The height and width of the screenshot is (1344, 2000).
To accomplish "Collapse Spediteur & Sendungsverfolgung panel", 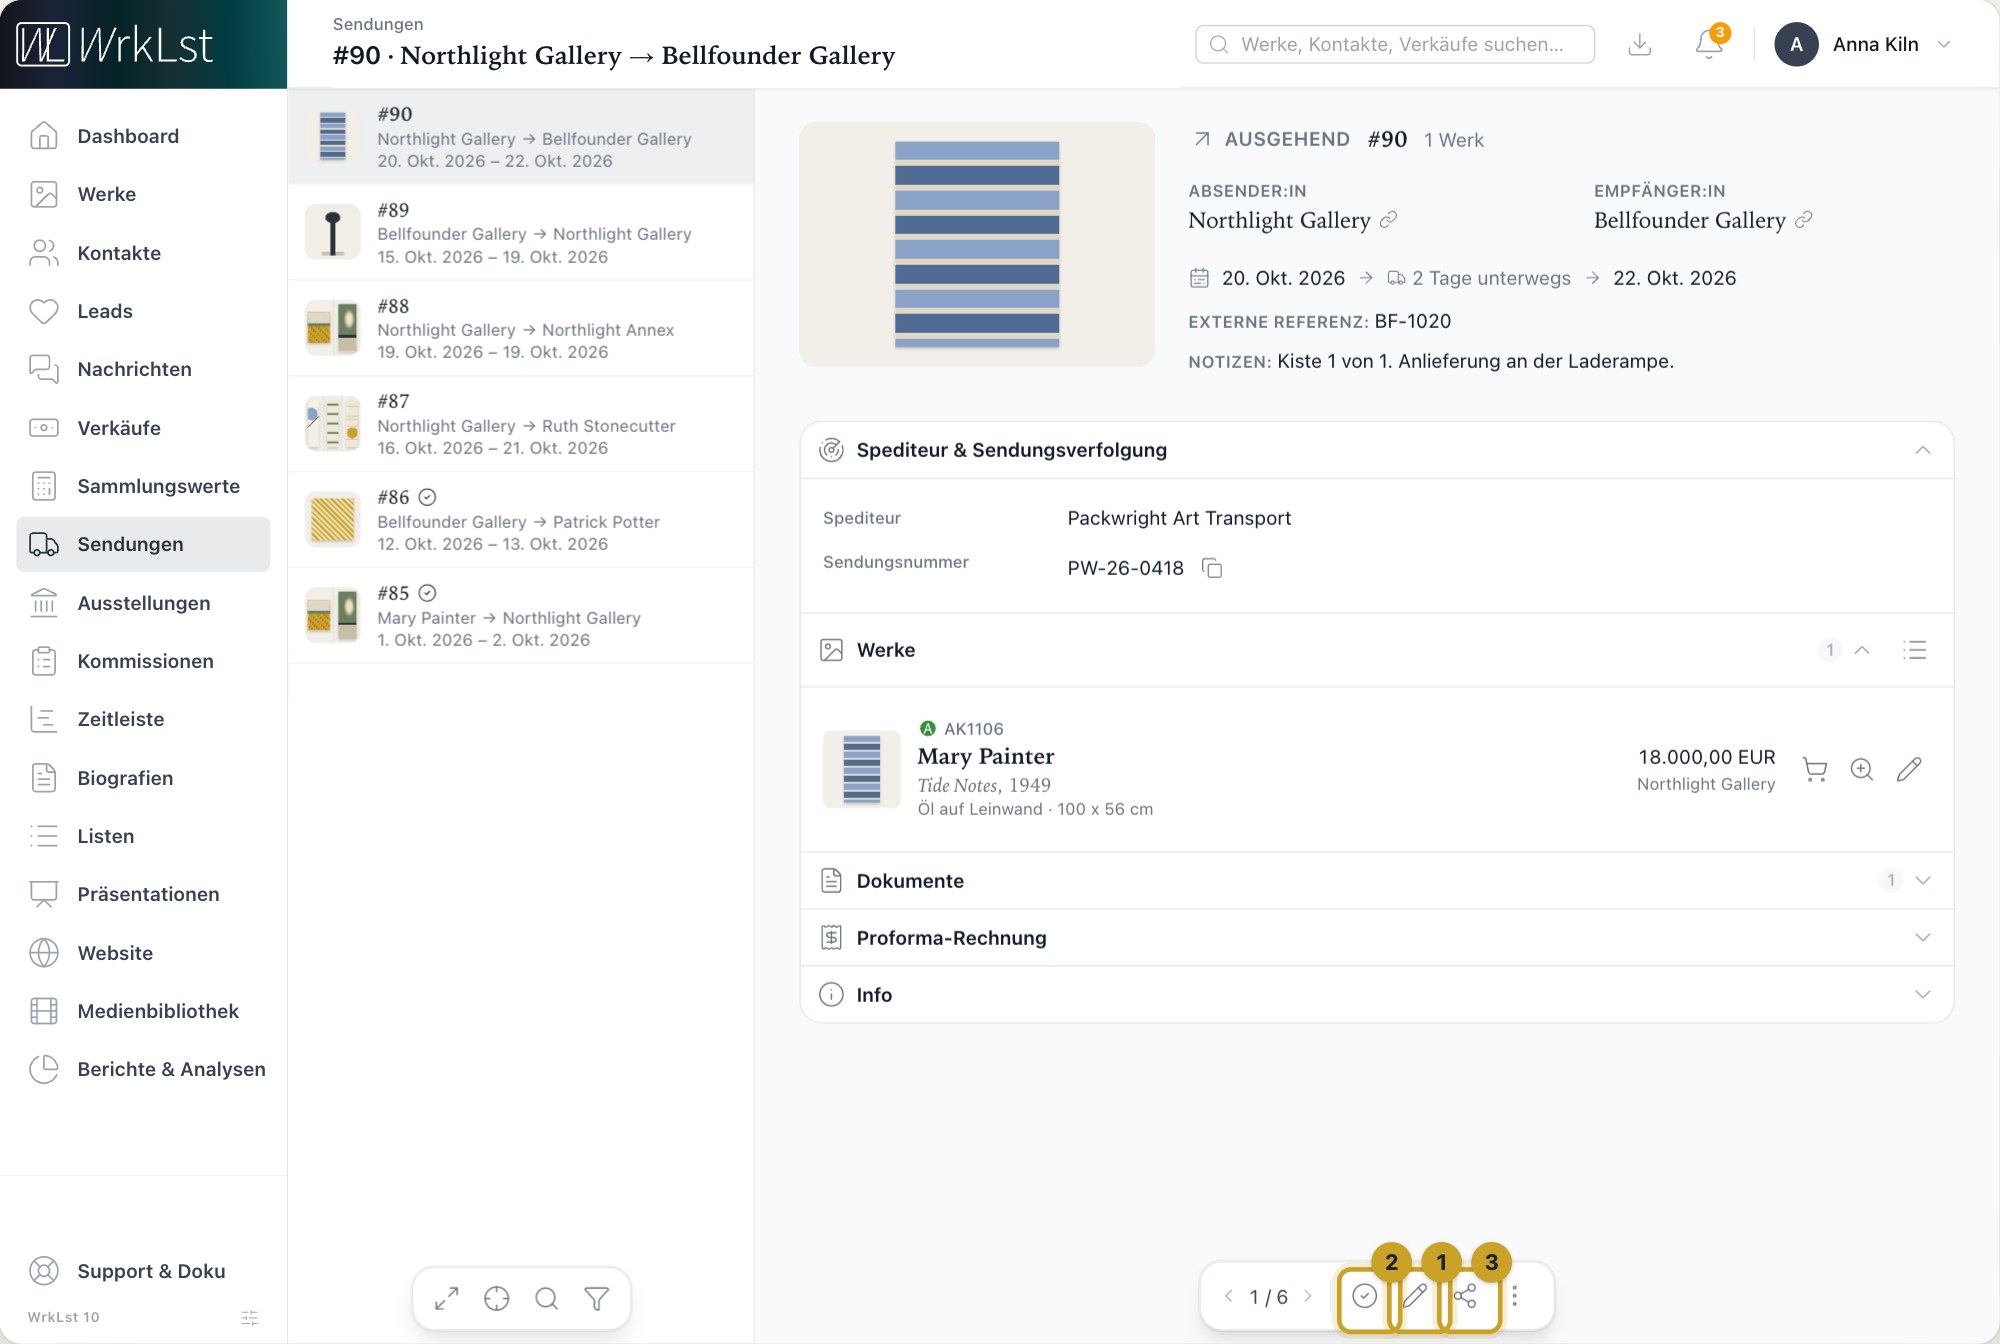I will click(x=1923, y=450).
